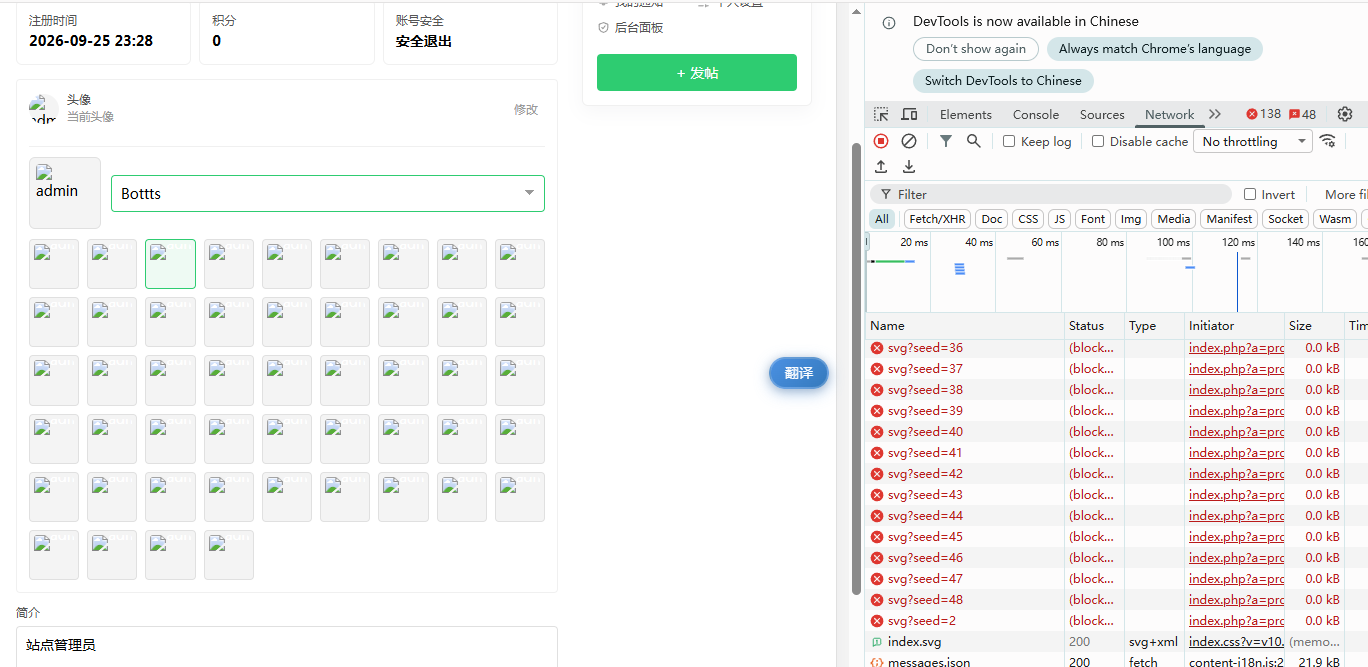Show more DevTools tabs via chevrons
This screenshot has width=1368, height=667.
pyautogui.click(x=1215, y=114)
